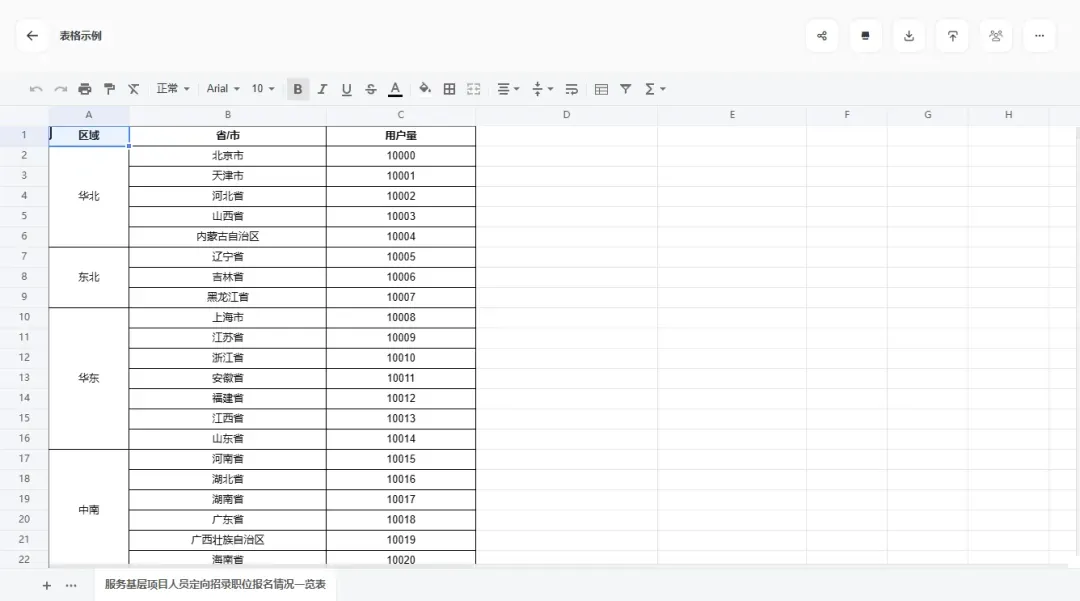
Task: Go back with the arrow button
Action: pyautogui.click(x=32, y=36)
